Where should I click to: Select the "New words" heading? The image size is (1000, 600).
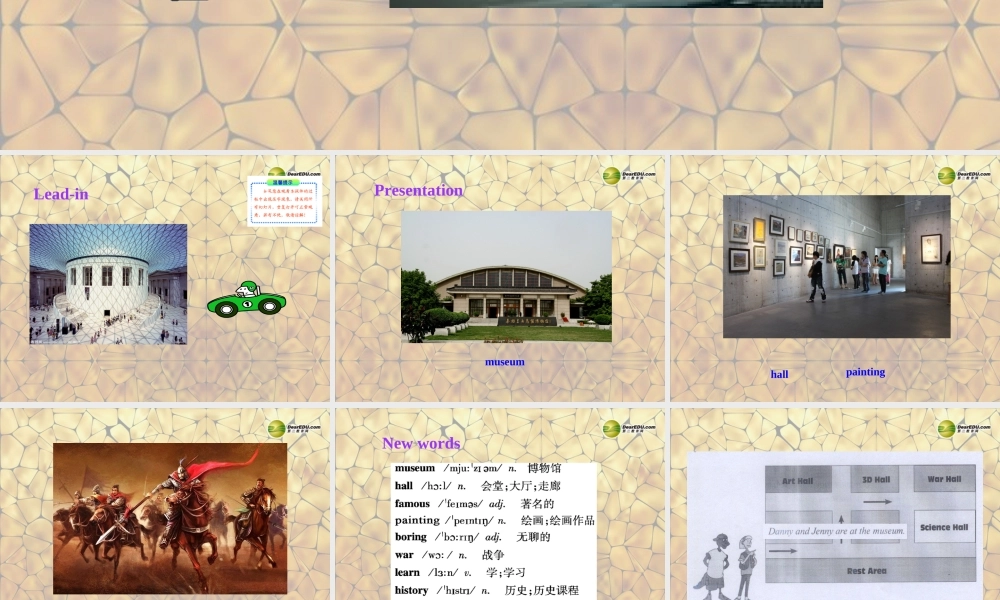421,443
